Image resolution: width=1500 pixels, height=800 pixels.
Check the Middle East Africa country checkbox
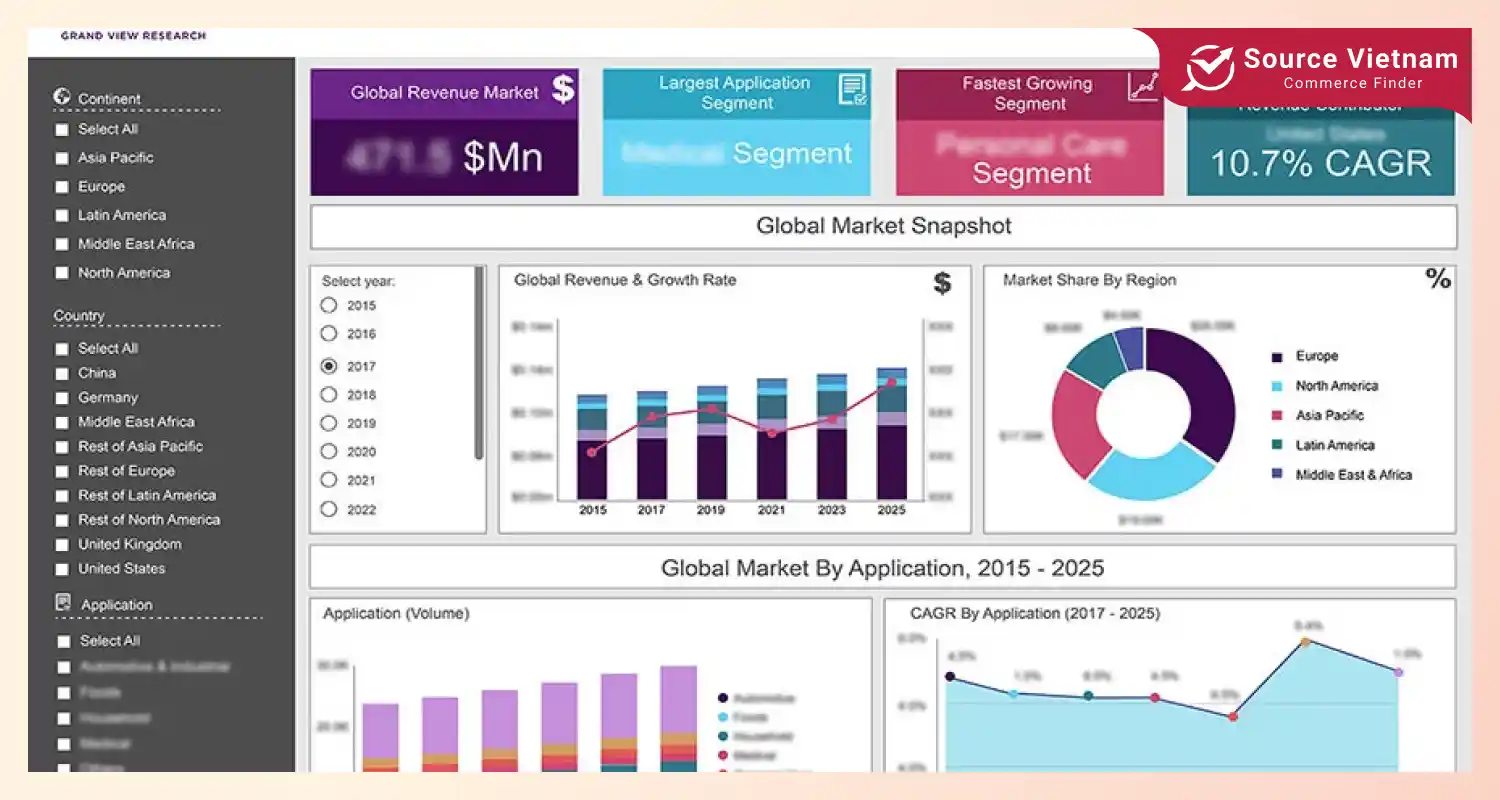coord(62,422)
